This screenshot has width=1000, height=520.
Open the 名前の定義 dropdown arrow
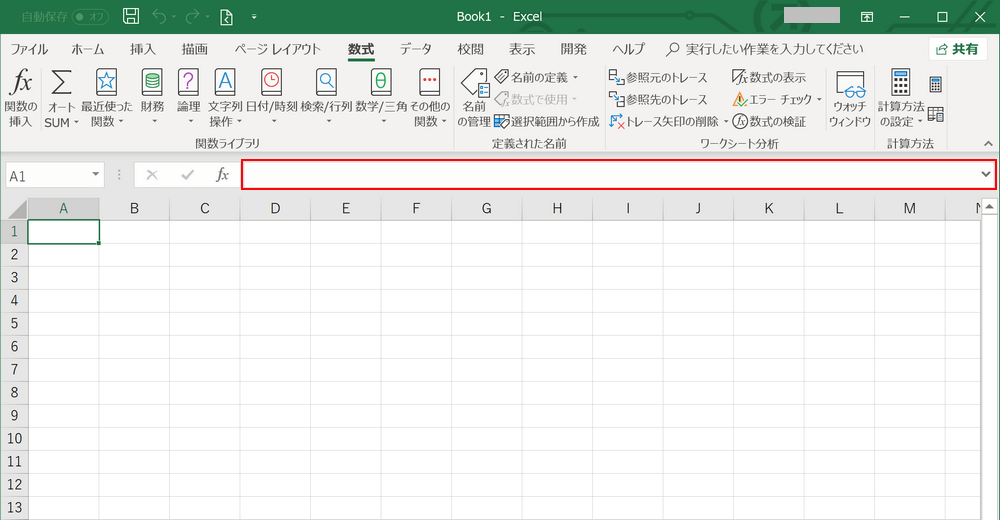(575, 78)
